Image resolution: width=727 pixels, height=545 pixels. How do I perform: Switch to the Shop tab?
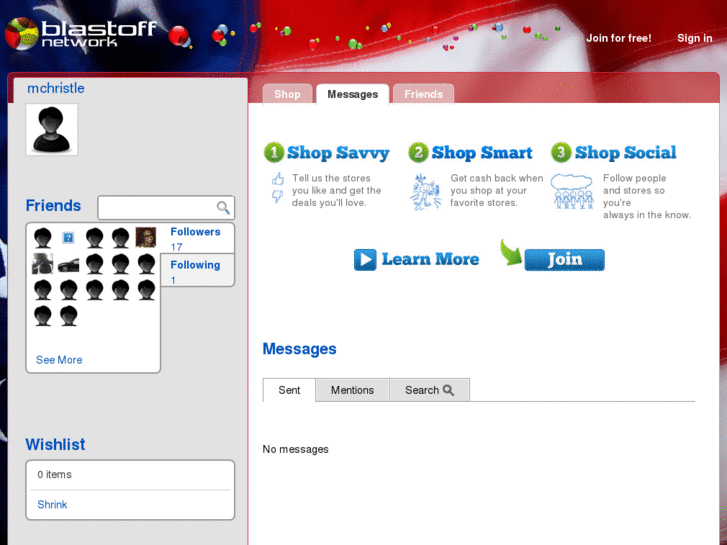[287, 94]
